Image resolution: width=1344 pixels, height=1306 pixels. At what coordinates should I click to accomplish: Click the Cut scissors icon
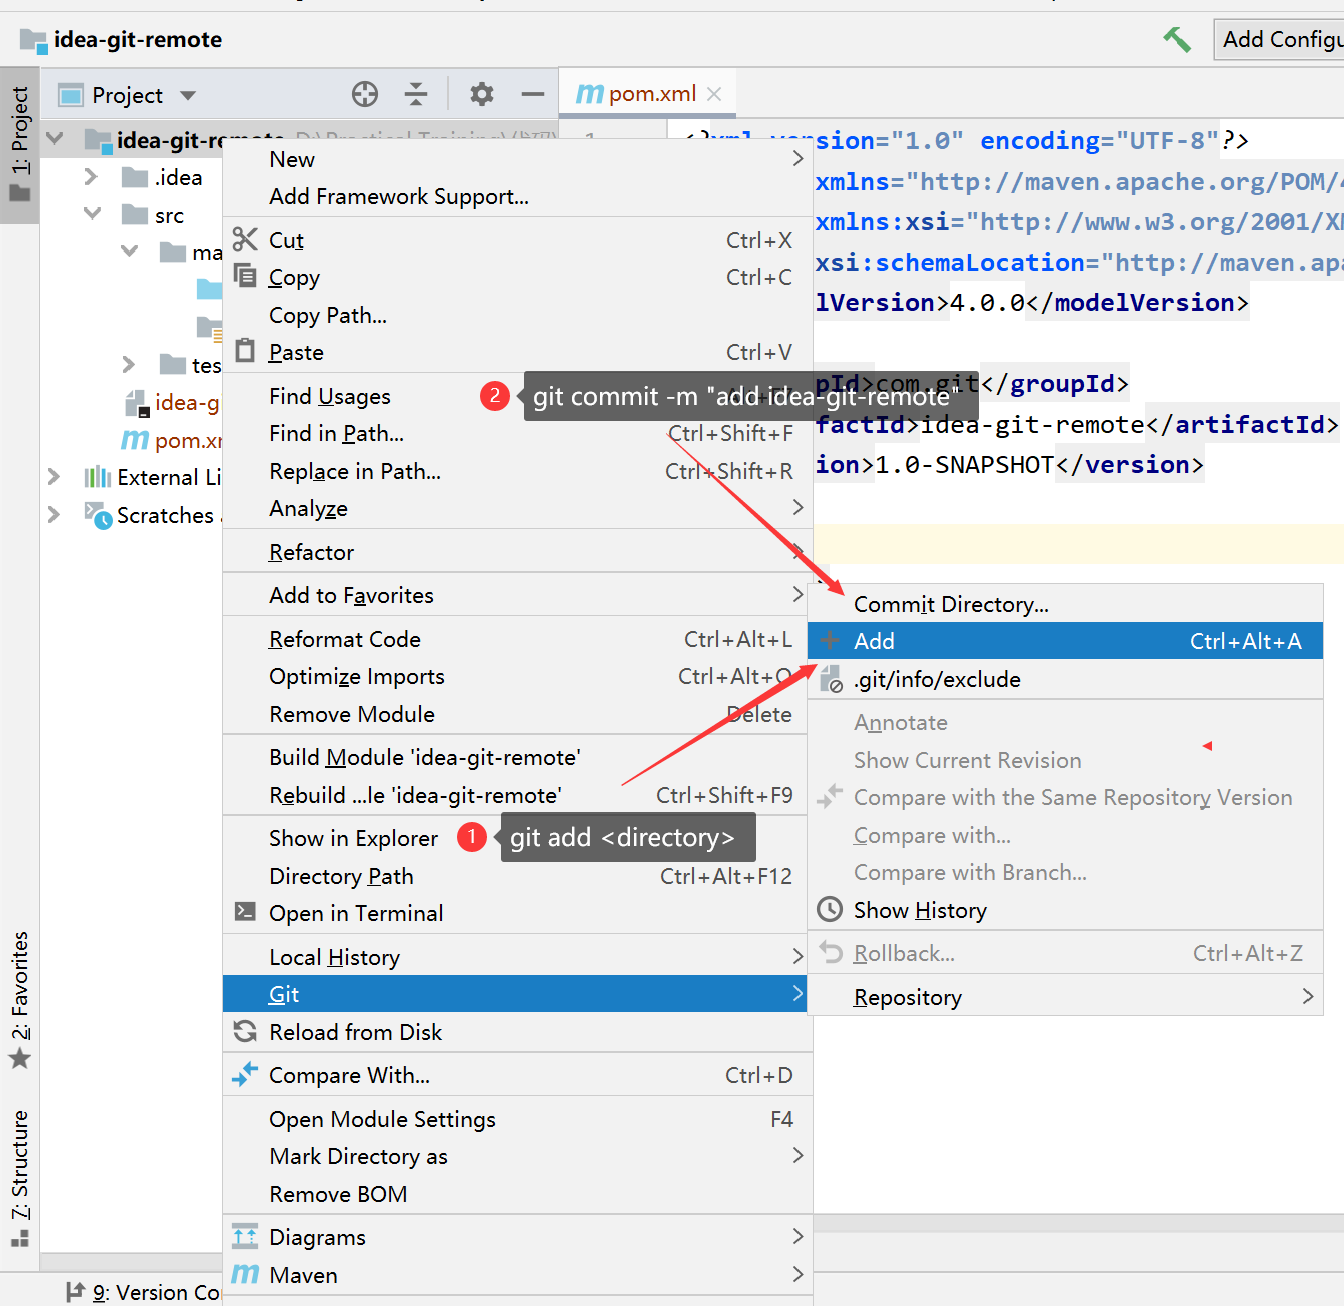pyautogui.click(x=245, y=239)
